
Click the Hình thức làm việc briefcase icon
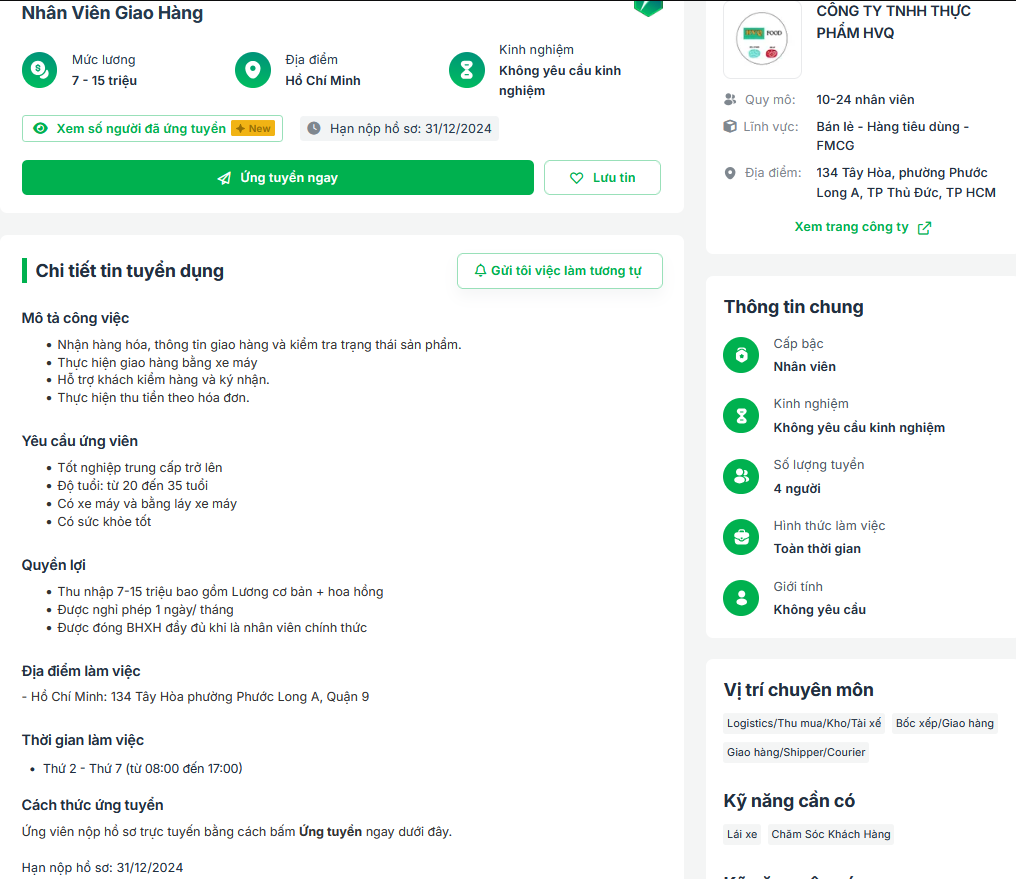pyautogui.click(x=741, y=537)
